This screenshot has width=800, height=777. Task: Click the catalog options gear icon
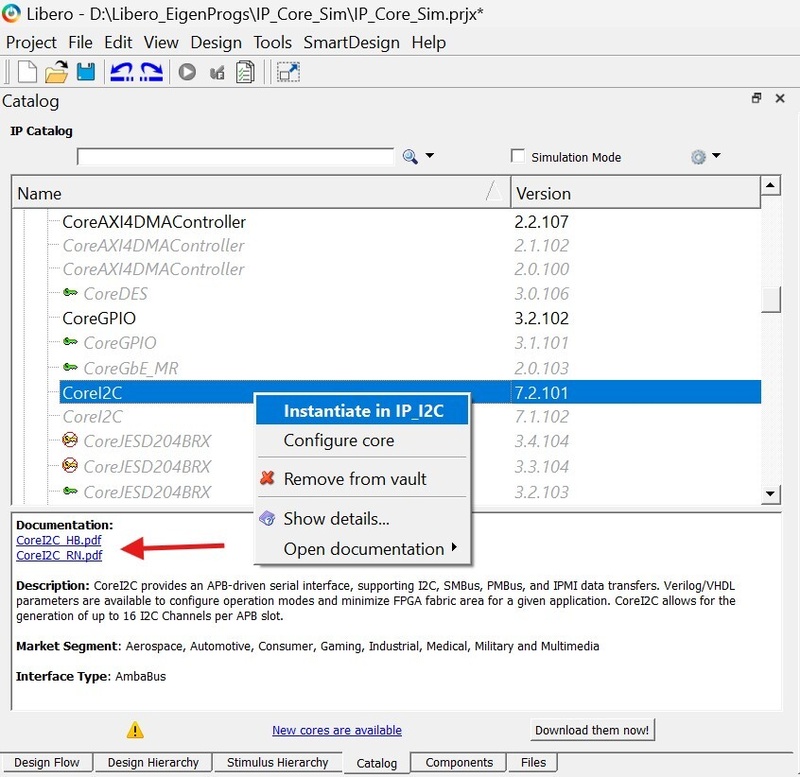(698, 157)
